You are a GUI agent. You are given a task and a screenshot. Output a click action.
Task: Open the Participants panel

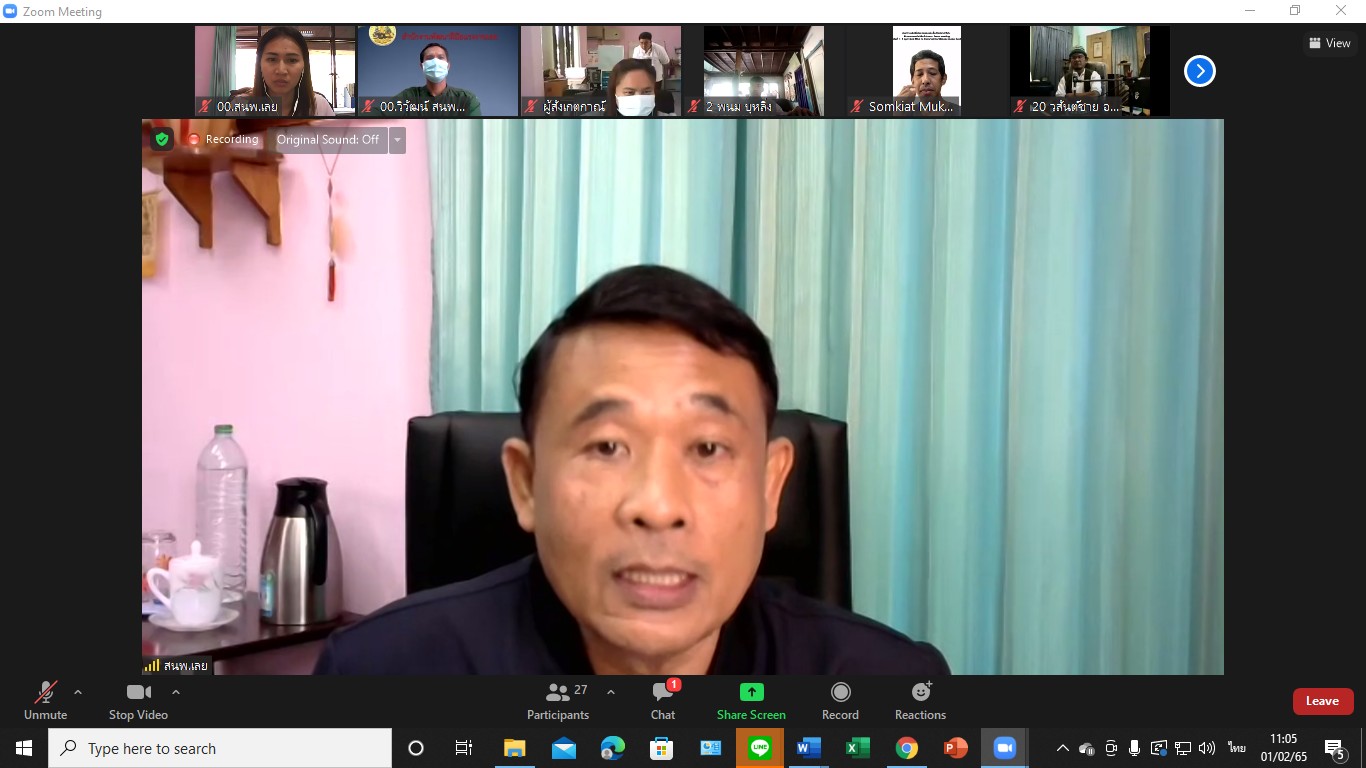558,700
